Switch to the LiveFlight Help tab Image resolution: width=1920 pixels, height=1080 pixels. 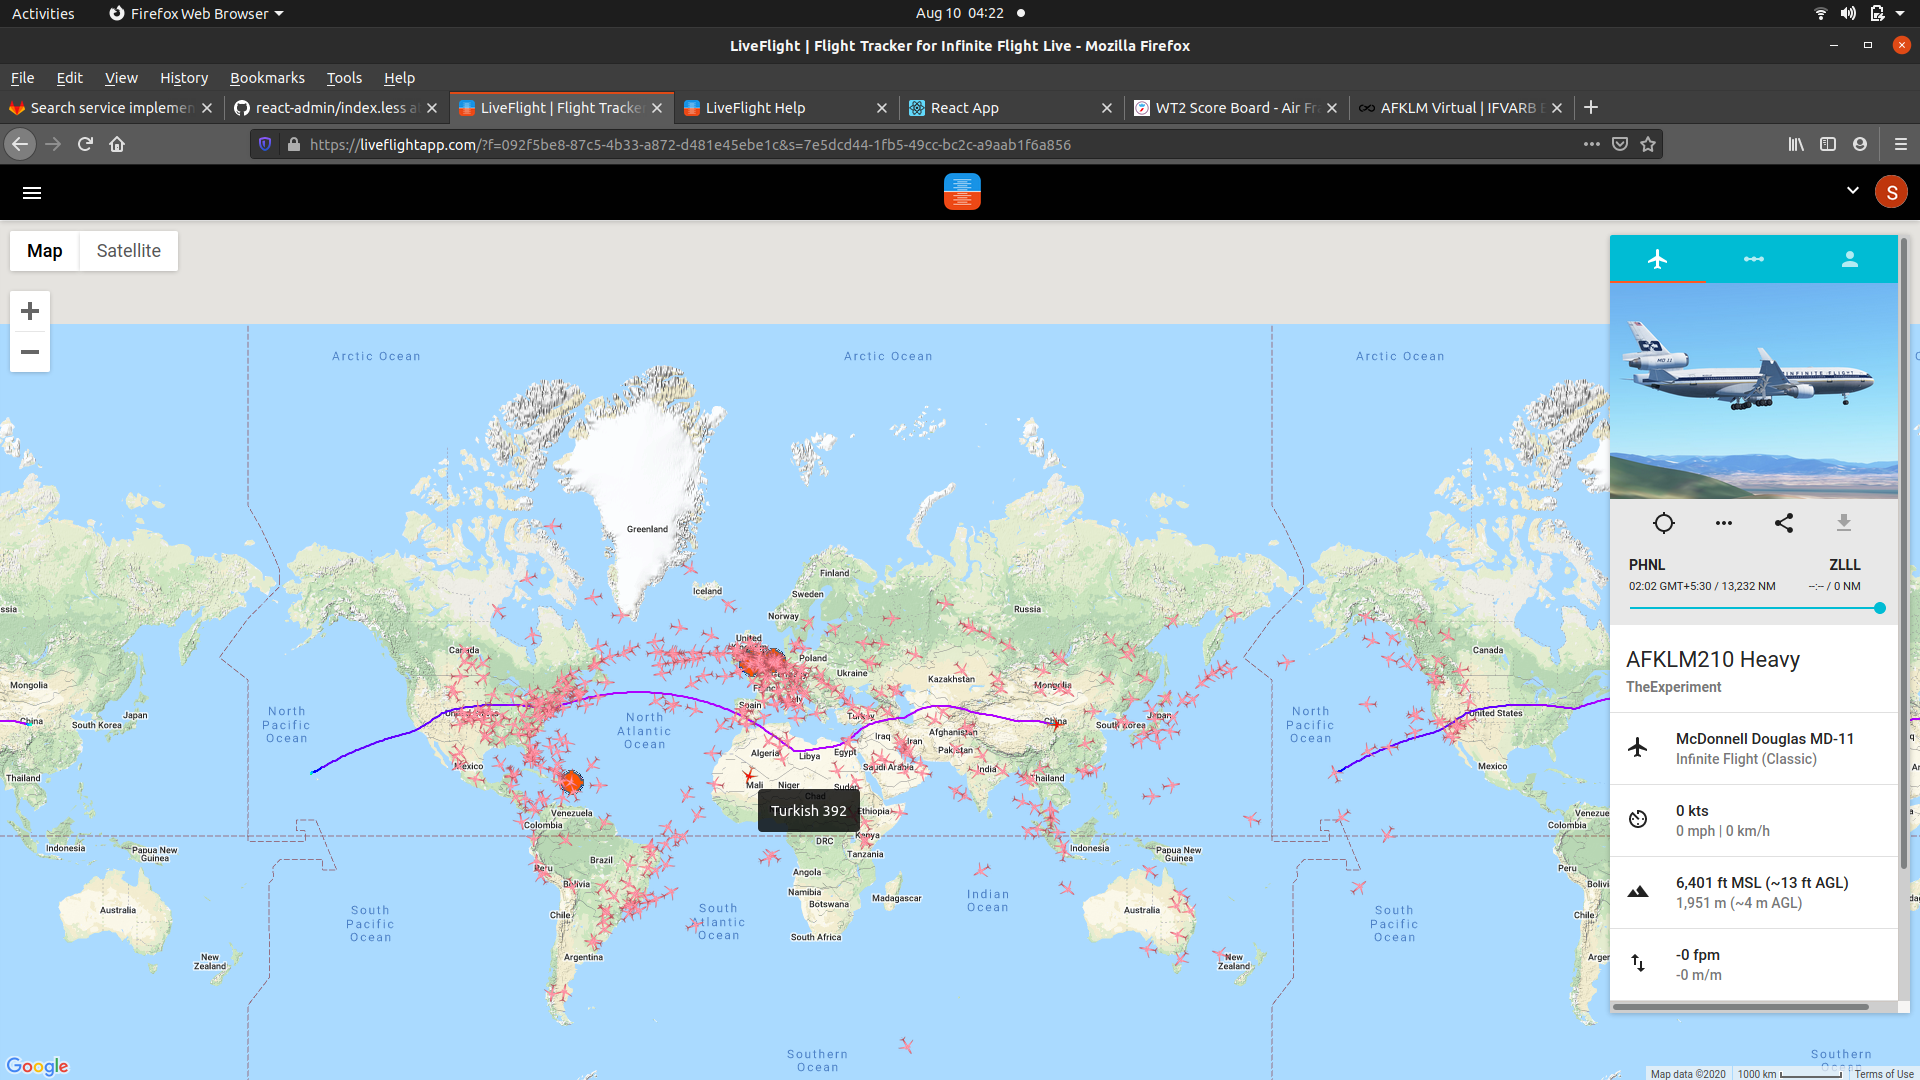pos(755,108)
